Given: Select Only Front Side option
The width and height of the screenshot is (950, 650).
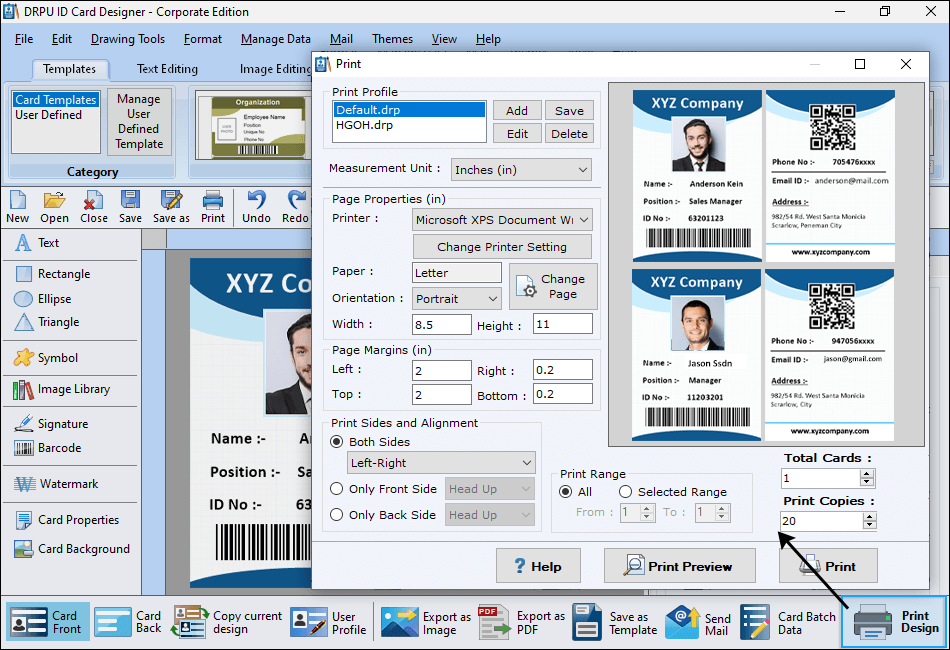Looking at the screenshot, I should pos(336,489).
